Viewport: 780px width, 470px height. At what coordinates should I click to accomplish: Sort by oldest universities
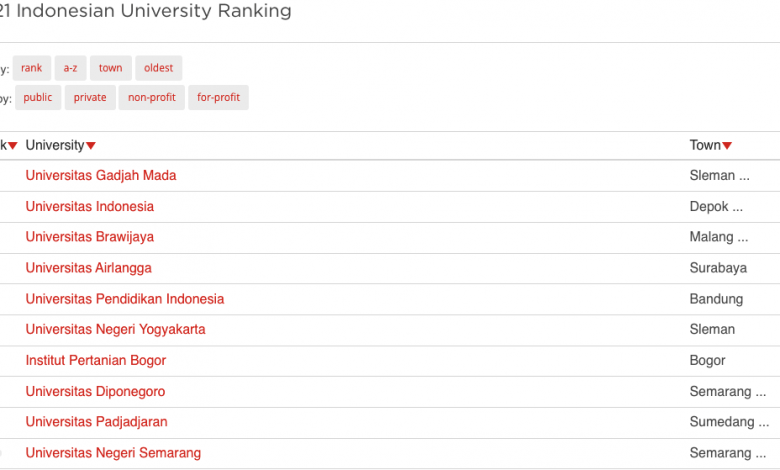pos(158,68)
